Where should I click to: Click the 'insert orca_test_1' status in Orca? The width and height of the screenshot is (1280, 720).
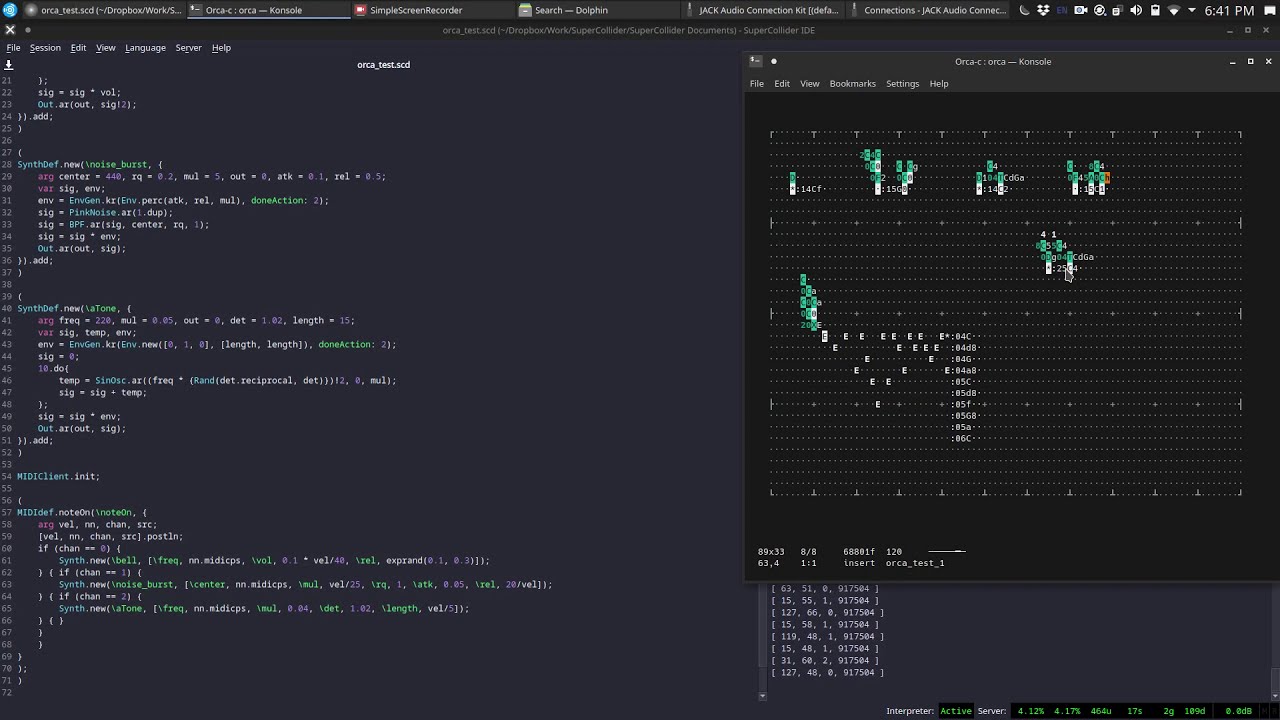click(894, 563)
